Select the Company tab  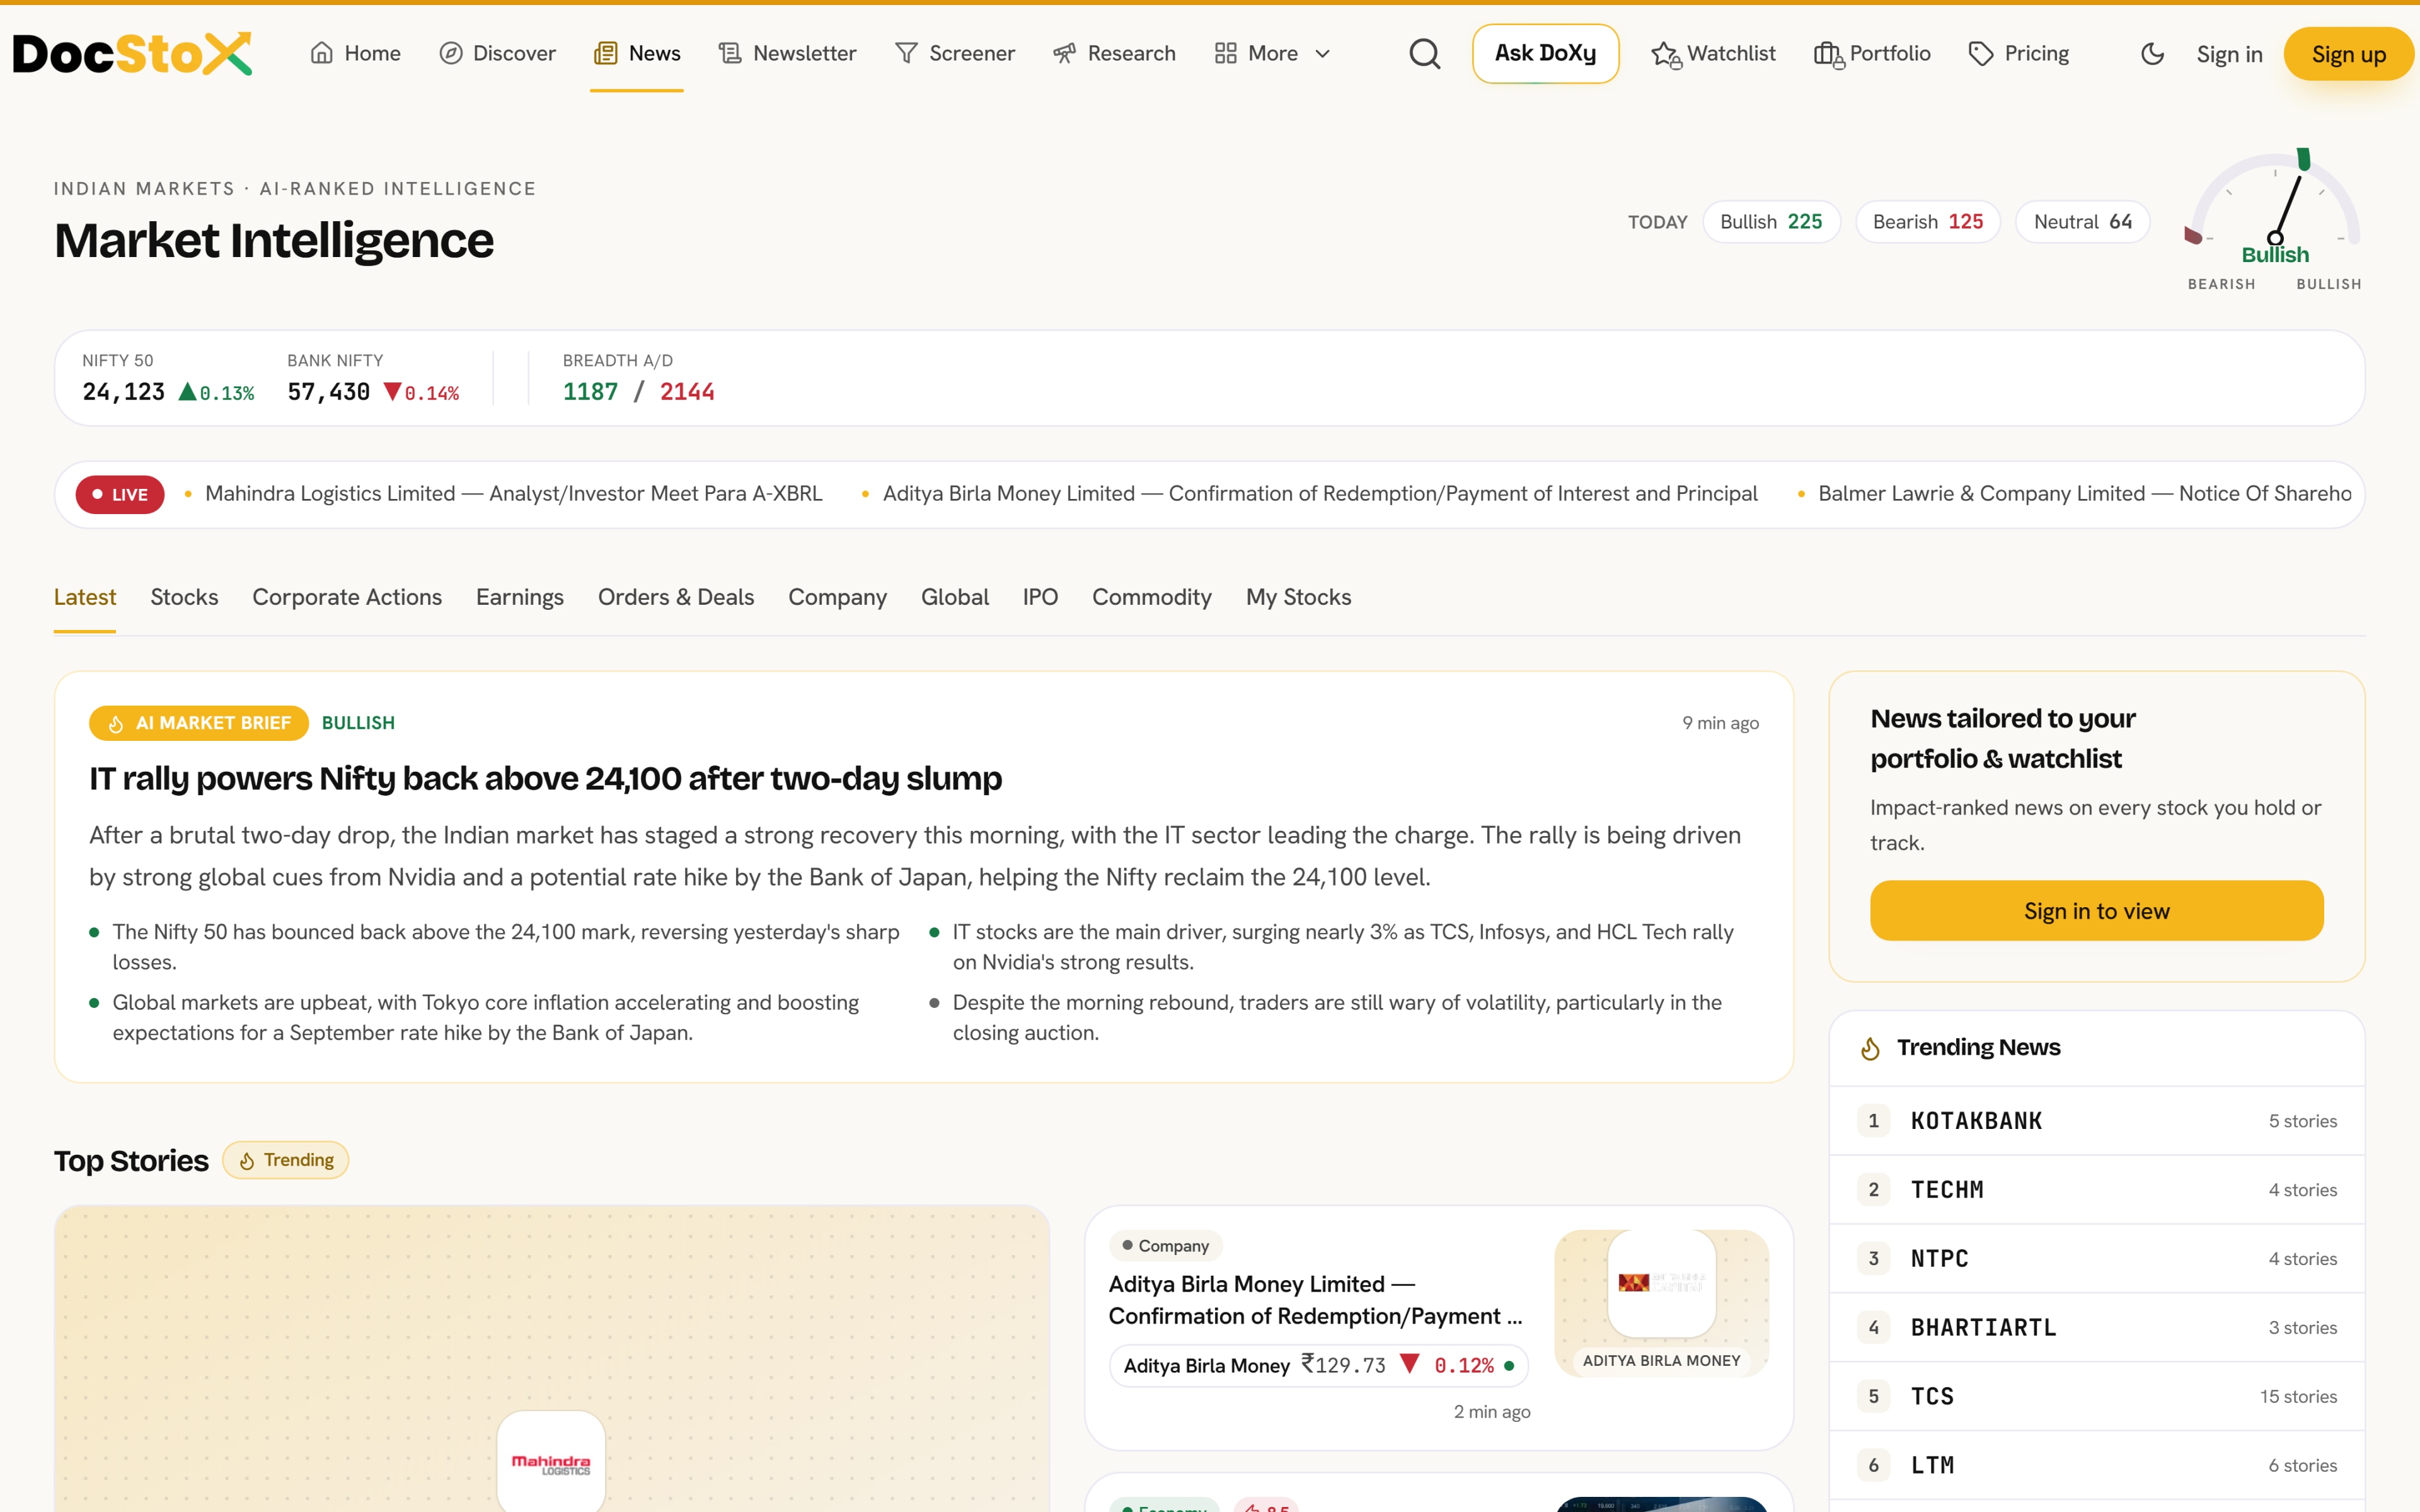(x=838, y=597)
